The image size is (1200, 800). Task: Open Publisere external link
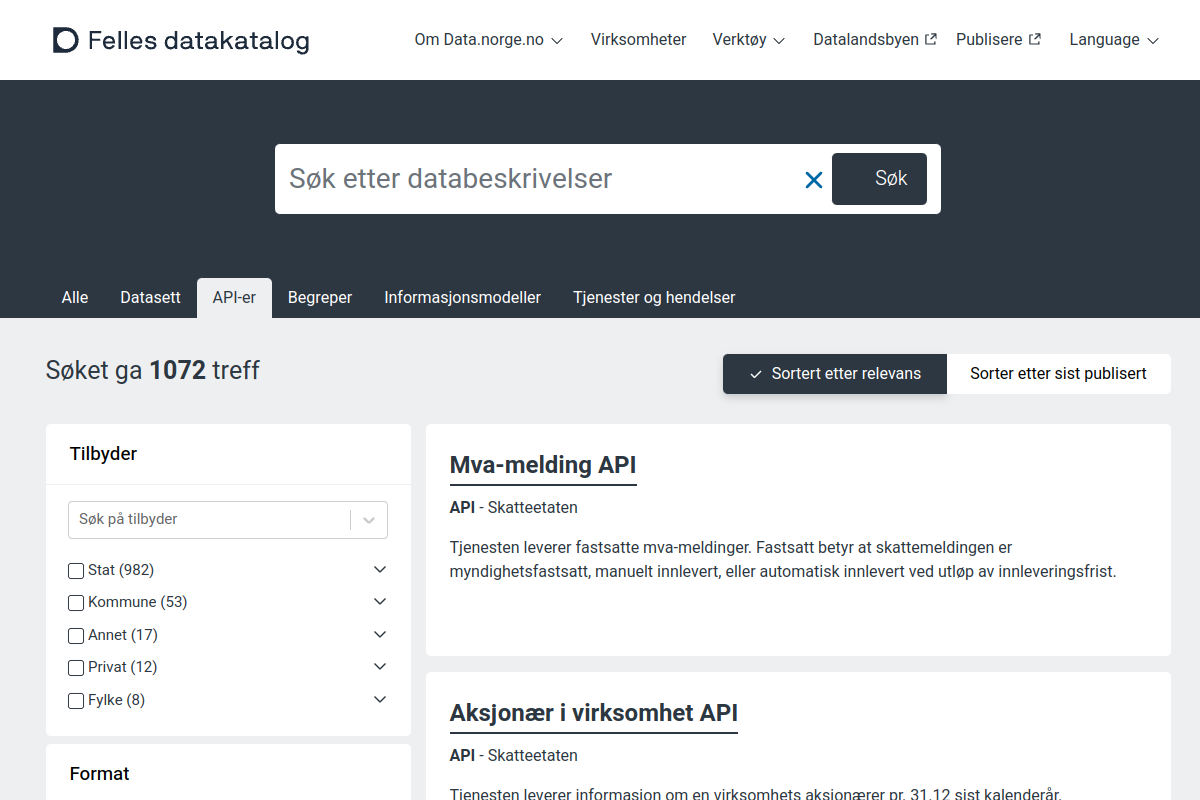998,40
